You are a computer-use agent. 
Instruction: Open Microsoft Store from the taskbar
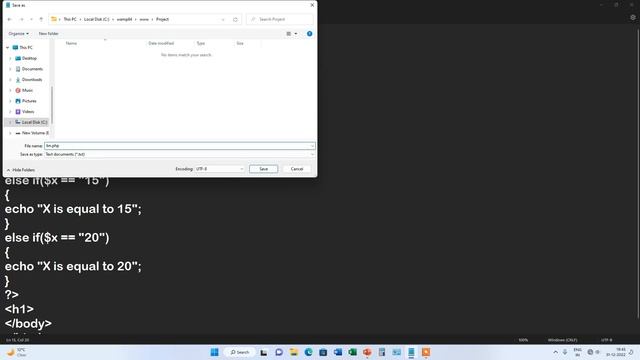point(323,352)
